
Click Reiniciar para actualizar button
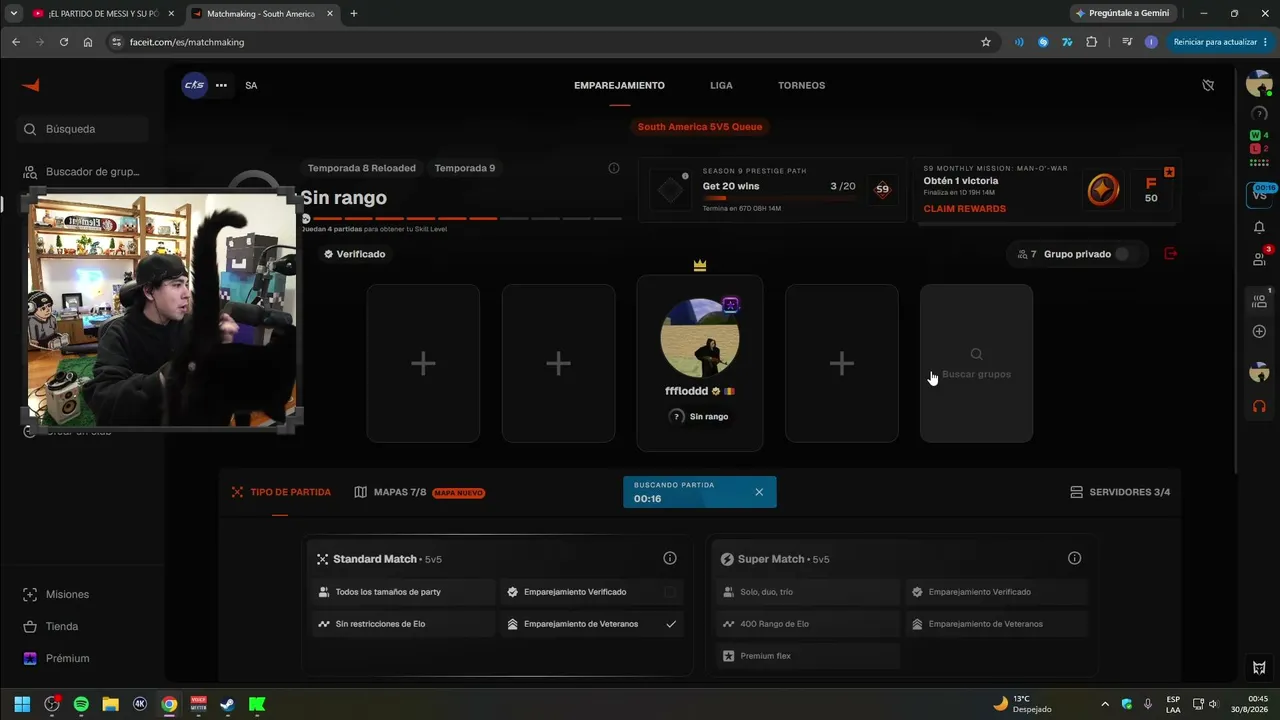pos(1220,42)
